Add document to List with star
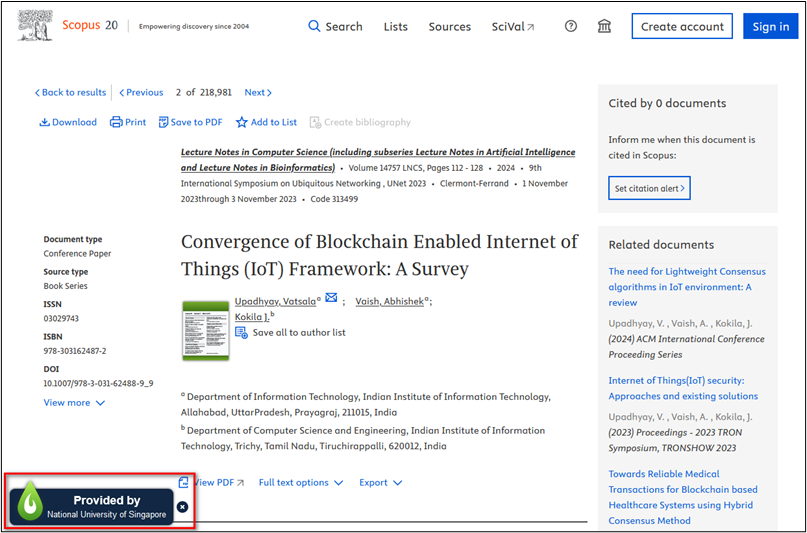This screenshot has height=533, width=807. coord(266,122)
